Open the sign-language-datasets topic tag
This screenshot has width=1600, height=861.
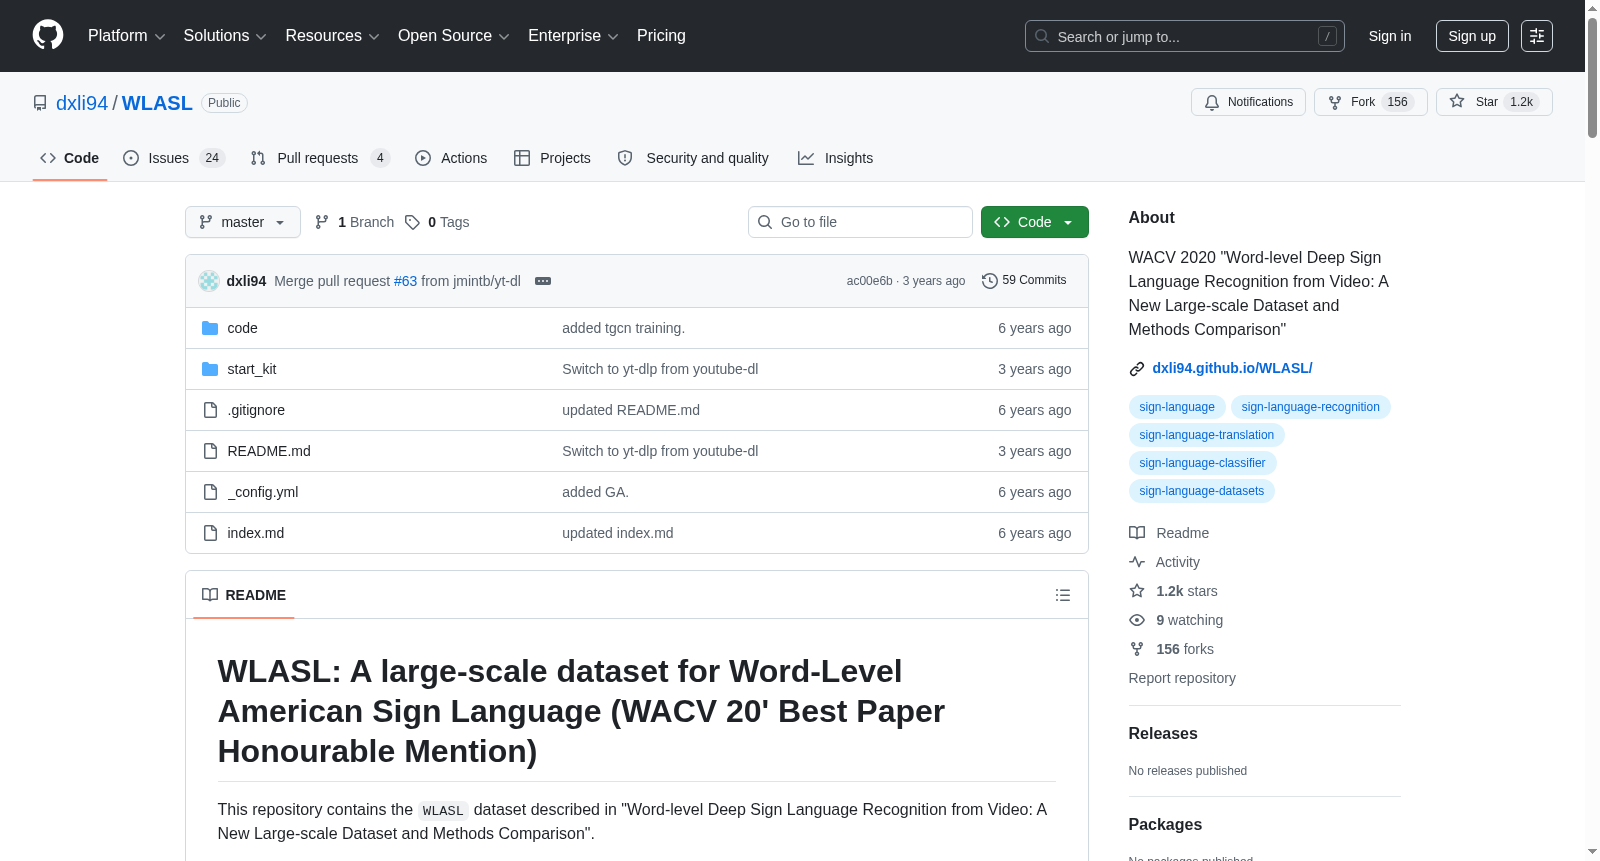(1201, 491)
